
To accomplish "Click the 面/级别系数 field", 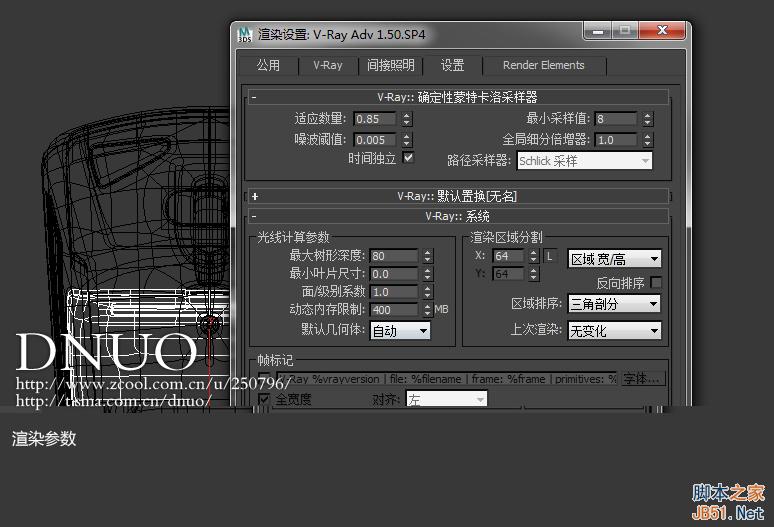I will pos(394,292).
